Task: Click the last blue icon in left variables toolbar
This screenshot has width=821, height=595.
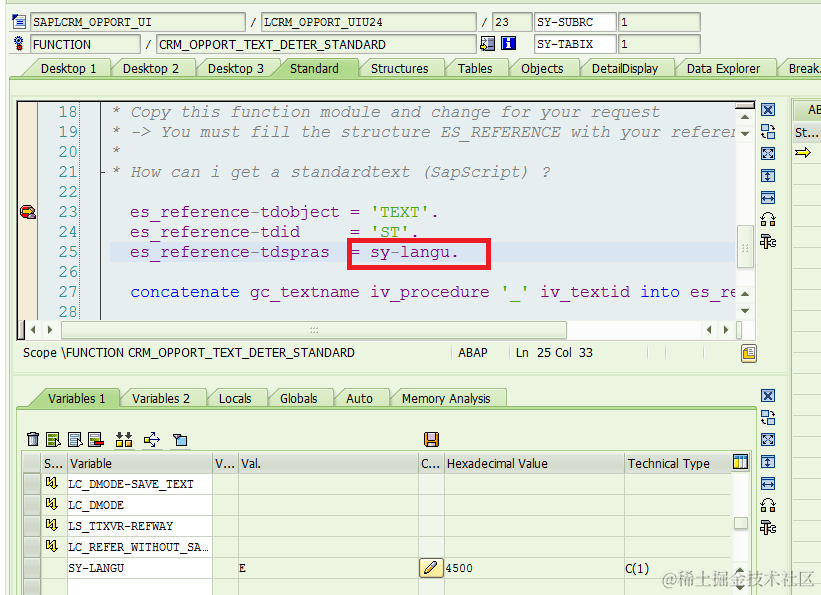Action: (180, 439)
